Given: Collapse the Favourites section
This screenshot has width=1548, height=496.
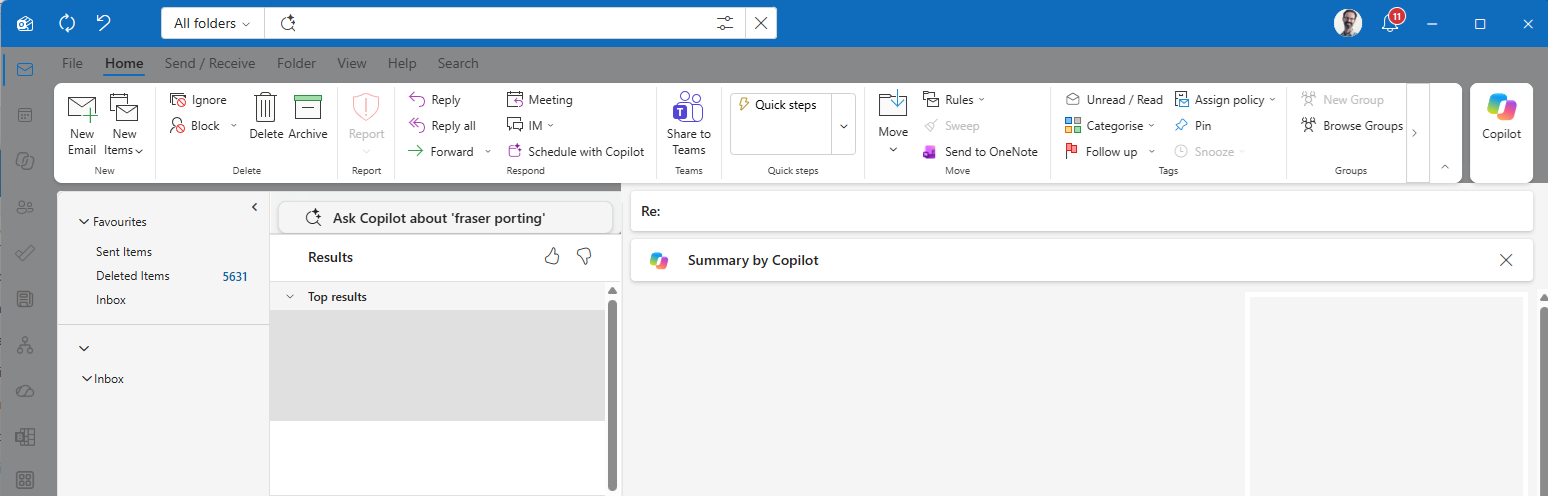Looking at the screenshot, I should pos(83,222).
